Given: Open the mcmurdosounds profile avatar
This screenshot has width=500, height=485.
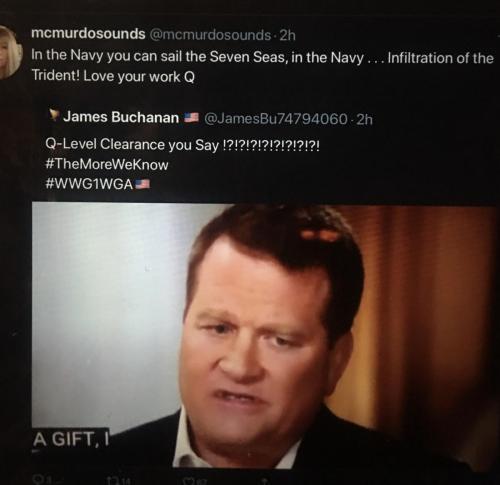Looking at the screenshot, I should click(9, 52).
